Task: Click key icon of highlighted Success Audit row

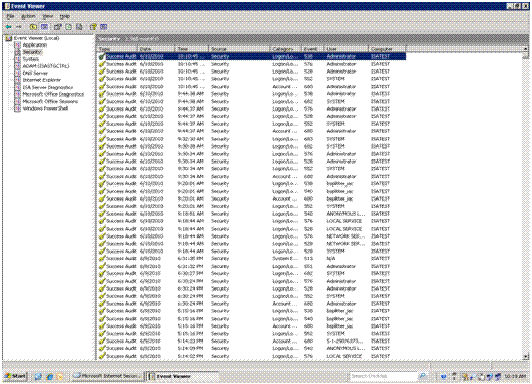Action: click(x=102, y=57)
